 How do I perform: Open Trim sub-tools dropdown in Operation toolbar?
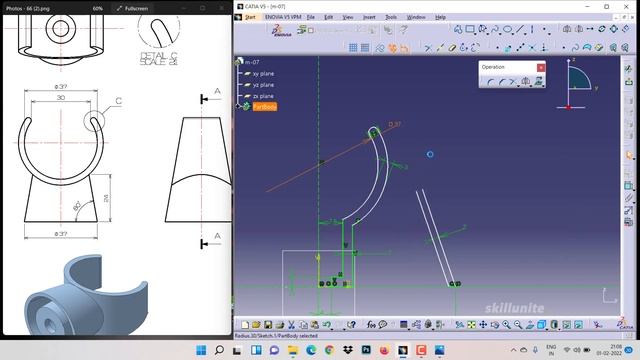tap(518, 85)
